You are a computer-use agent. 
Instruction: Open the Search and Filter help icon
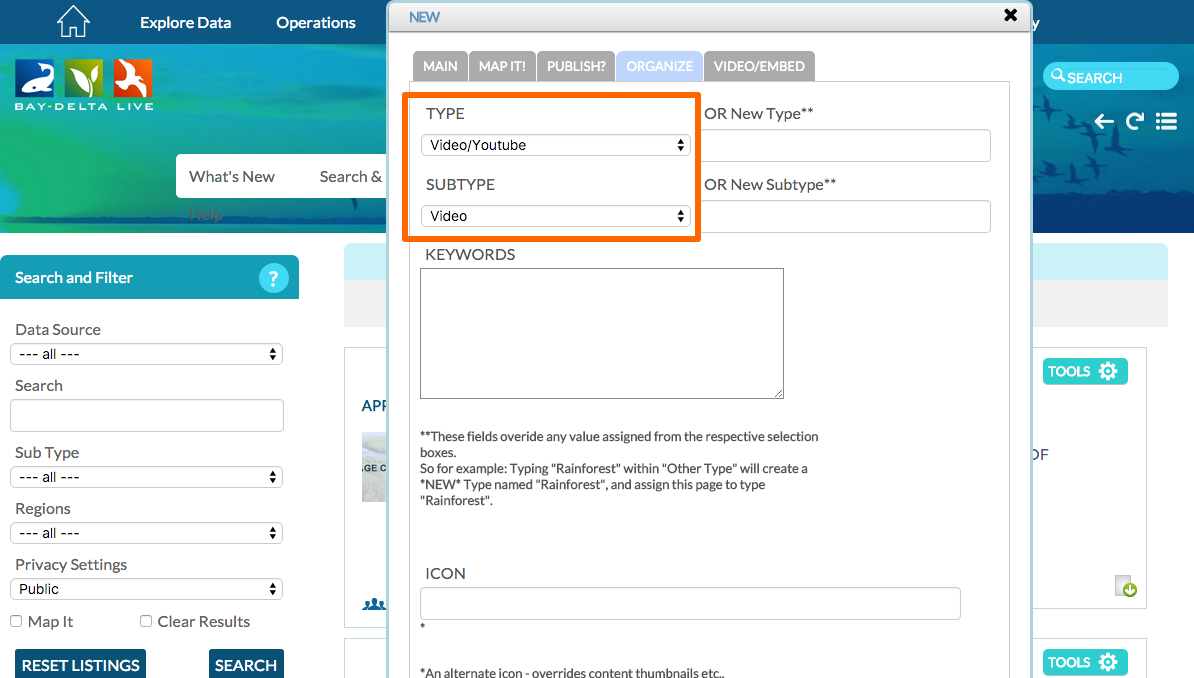click(273, 278)
